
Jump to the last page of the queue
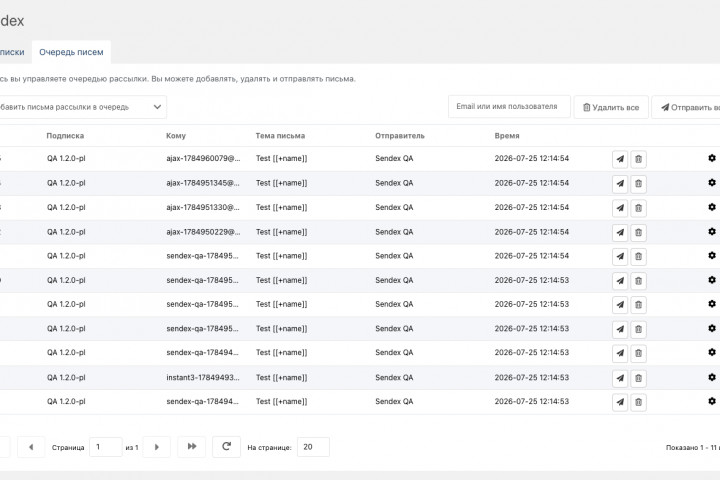click(x=191, y=446)
